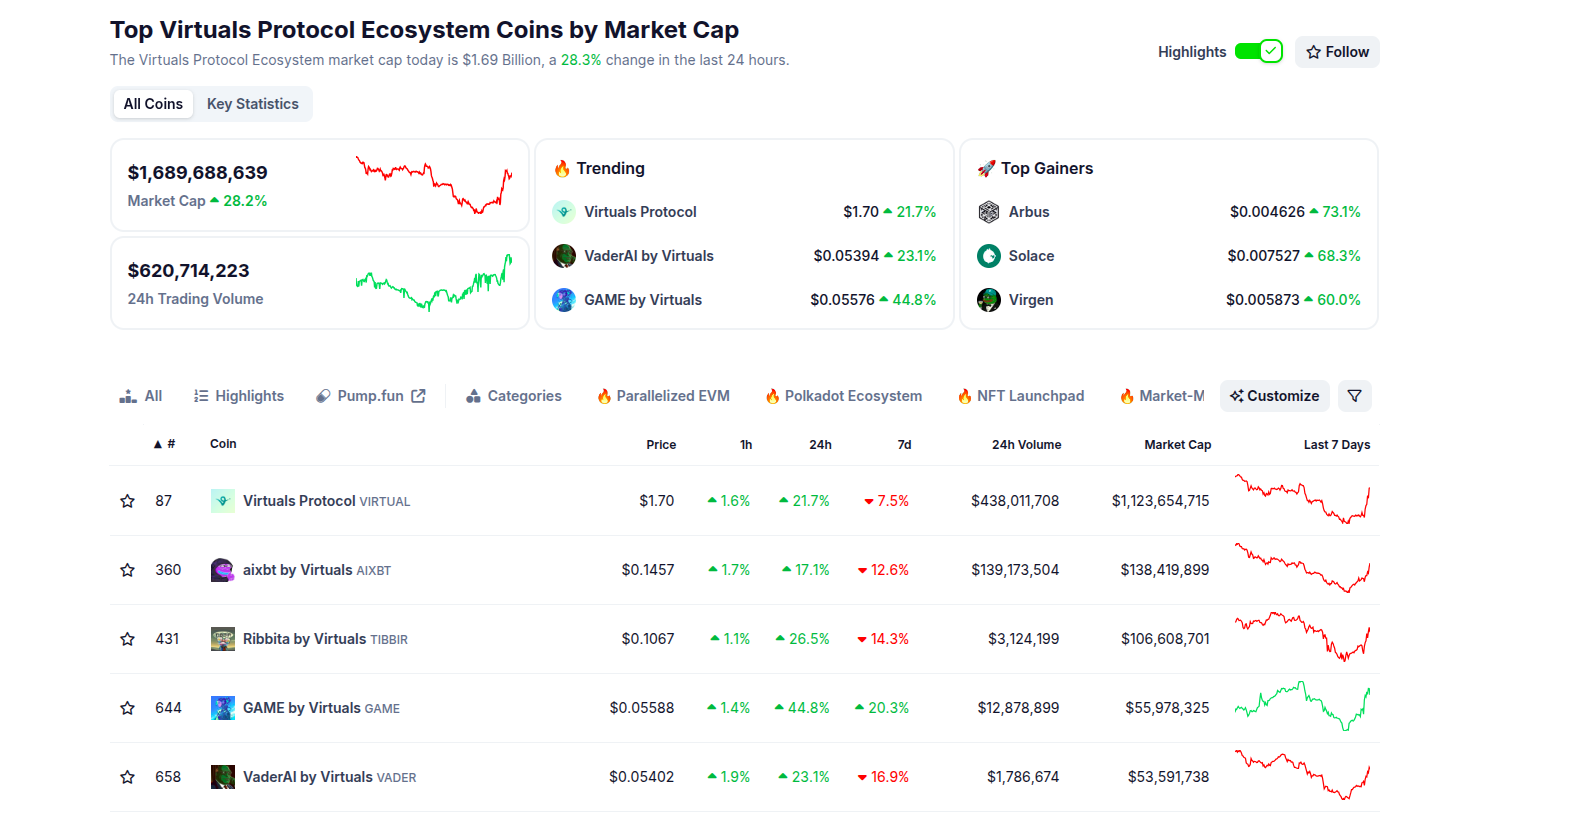Sort by the Market Cap column header
Screen dimensions: 1592x818
click(x=1177, y=445)
